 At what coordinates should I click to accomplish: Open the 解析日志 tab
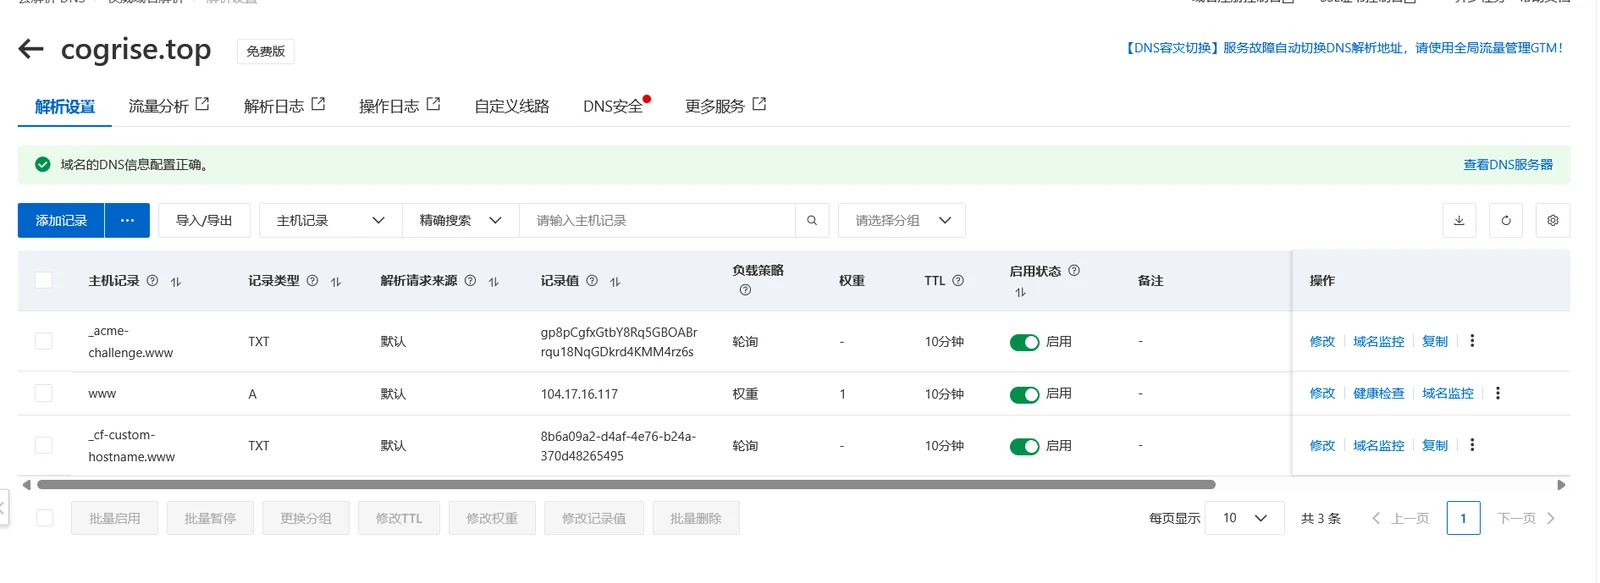pos(285,106)
